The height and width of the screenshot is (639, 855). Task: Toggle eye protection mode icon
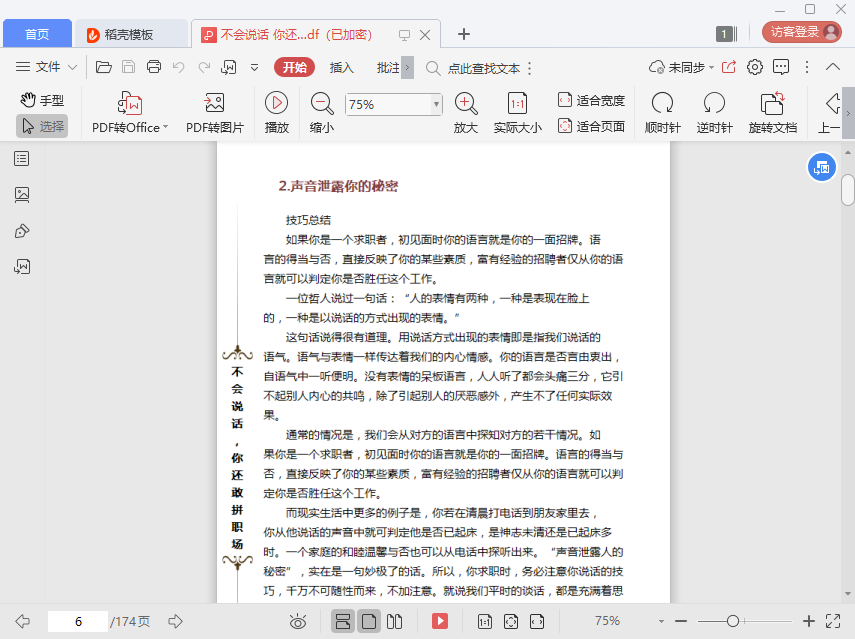(297, 621)
